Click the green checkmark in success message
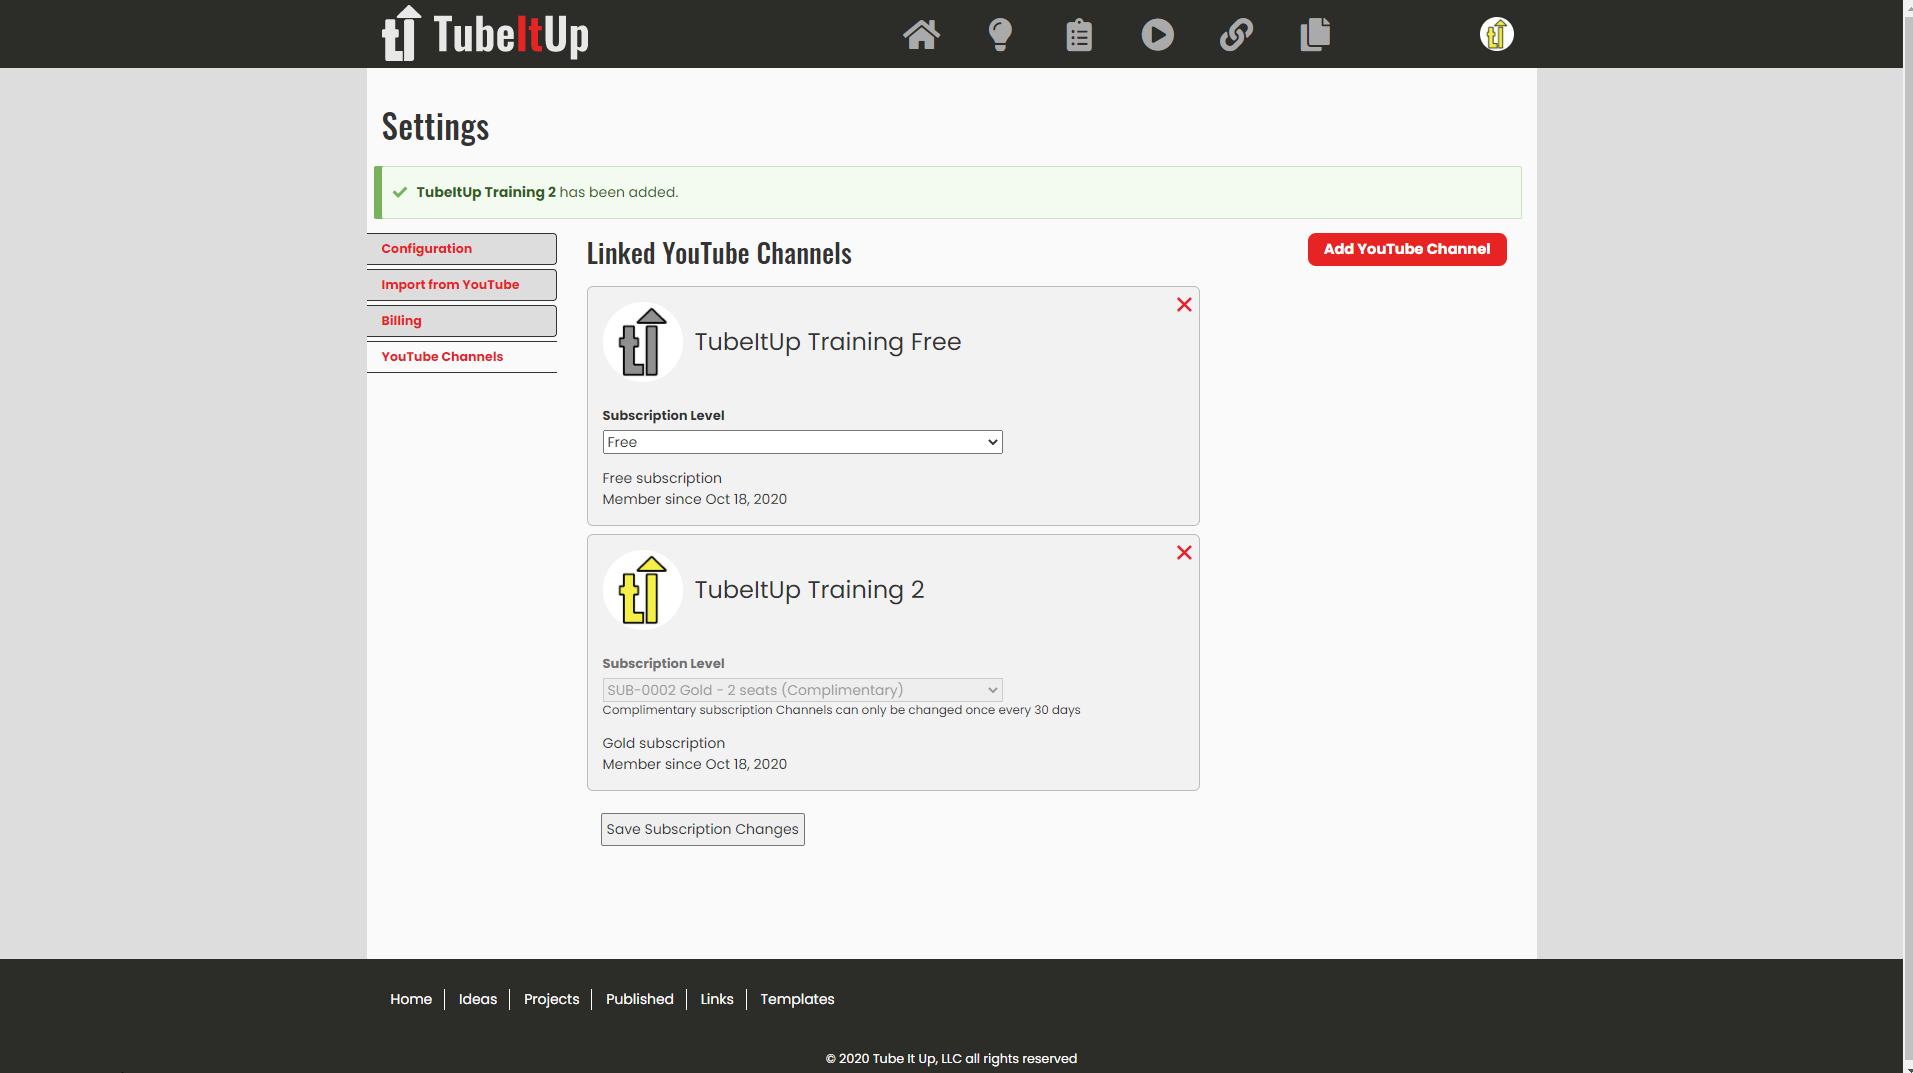 pos(400,192)
